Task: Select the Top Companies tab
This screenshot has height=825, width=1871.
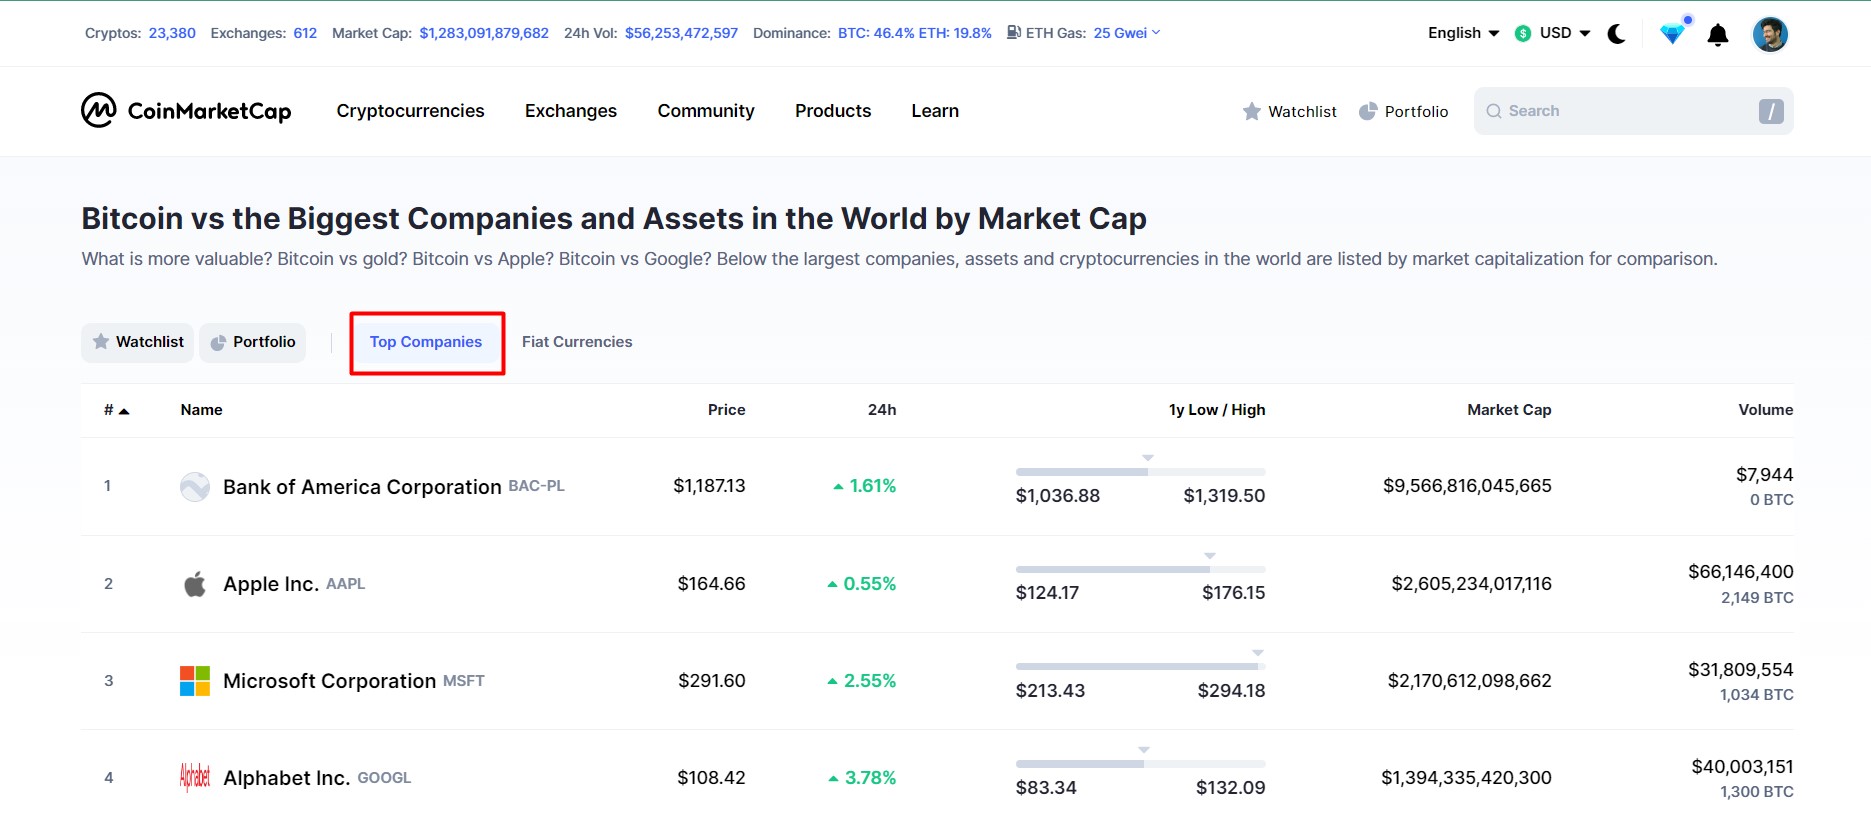Action: click(426, 342)
